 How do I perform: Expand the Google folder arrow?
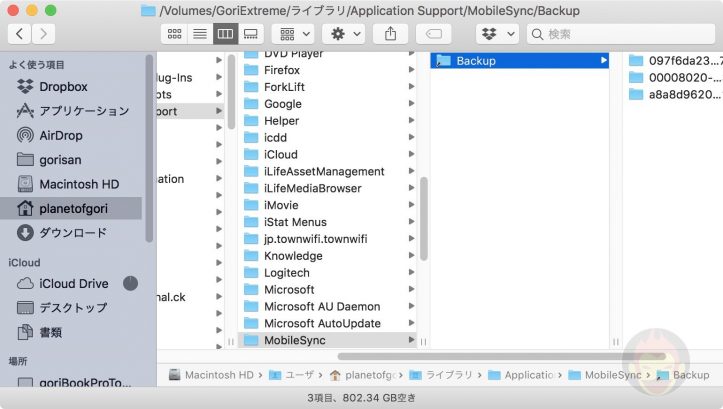point(411,103)
